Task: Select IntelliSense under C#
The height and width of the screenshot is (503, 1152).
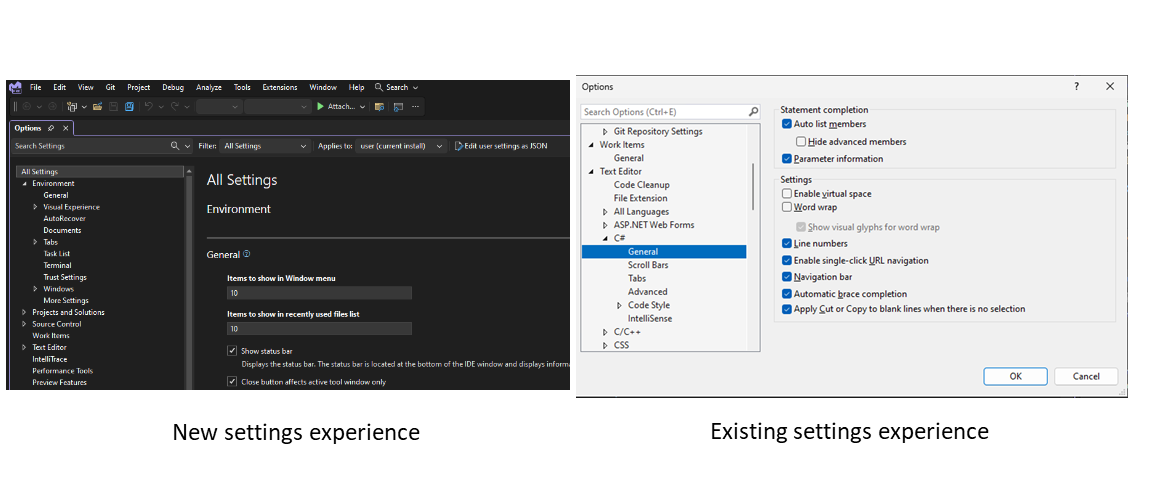Action: [649, 319]
